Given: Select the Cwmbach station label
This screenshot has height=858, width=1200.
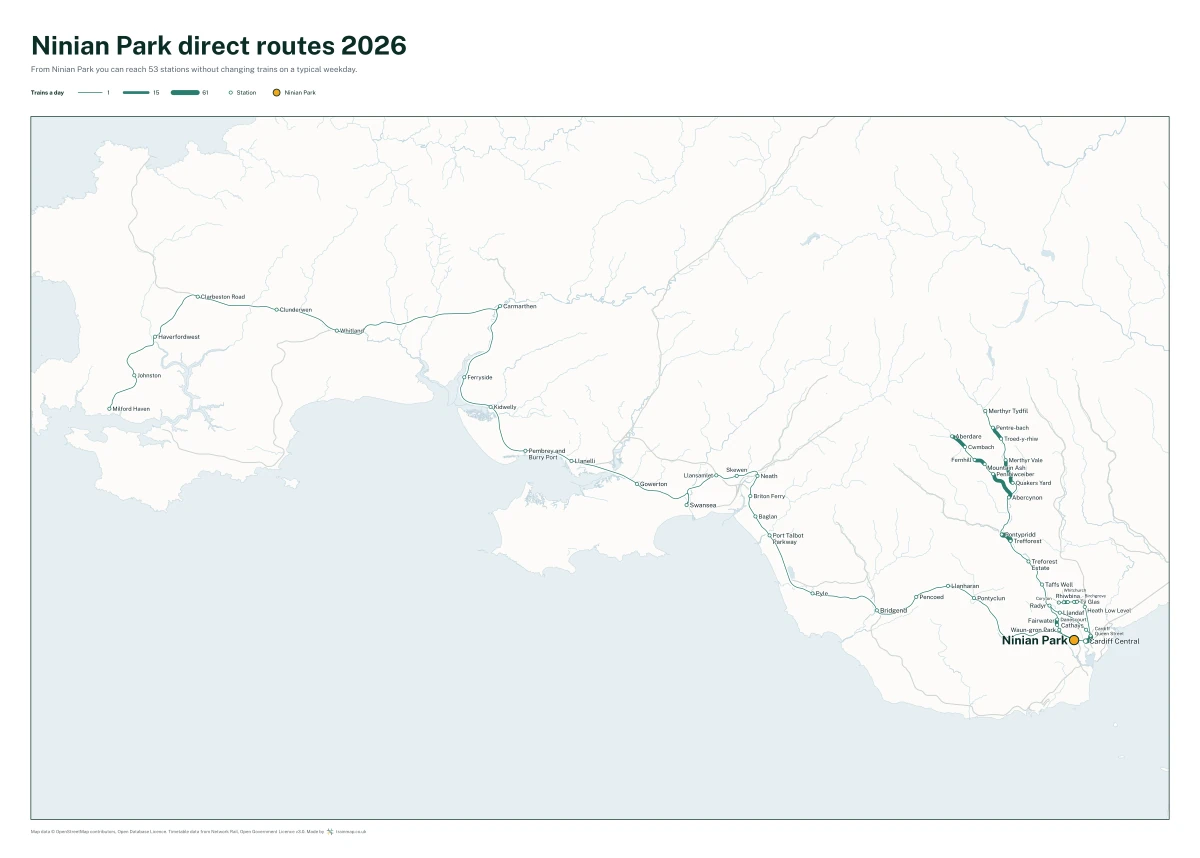Looking at the screenshot, I should (x=981, y=447).
